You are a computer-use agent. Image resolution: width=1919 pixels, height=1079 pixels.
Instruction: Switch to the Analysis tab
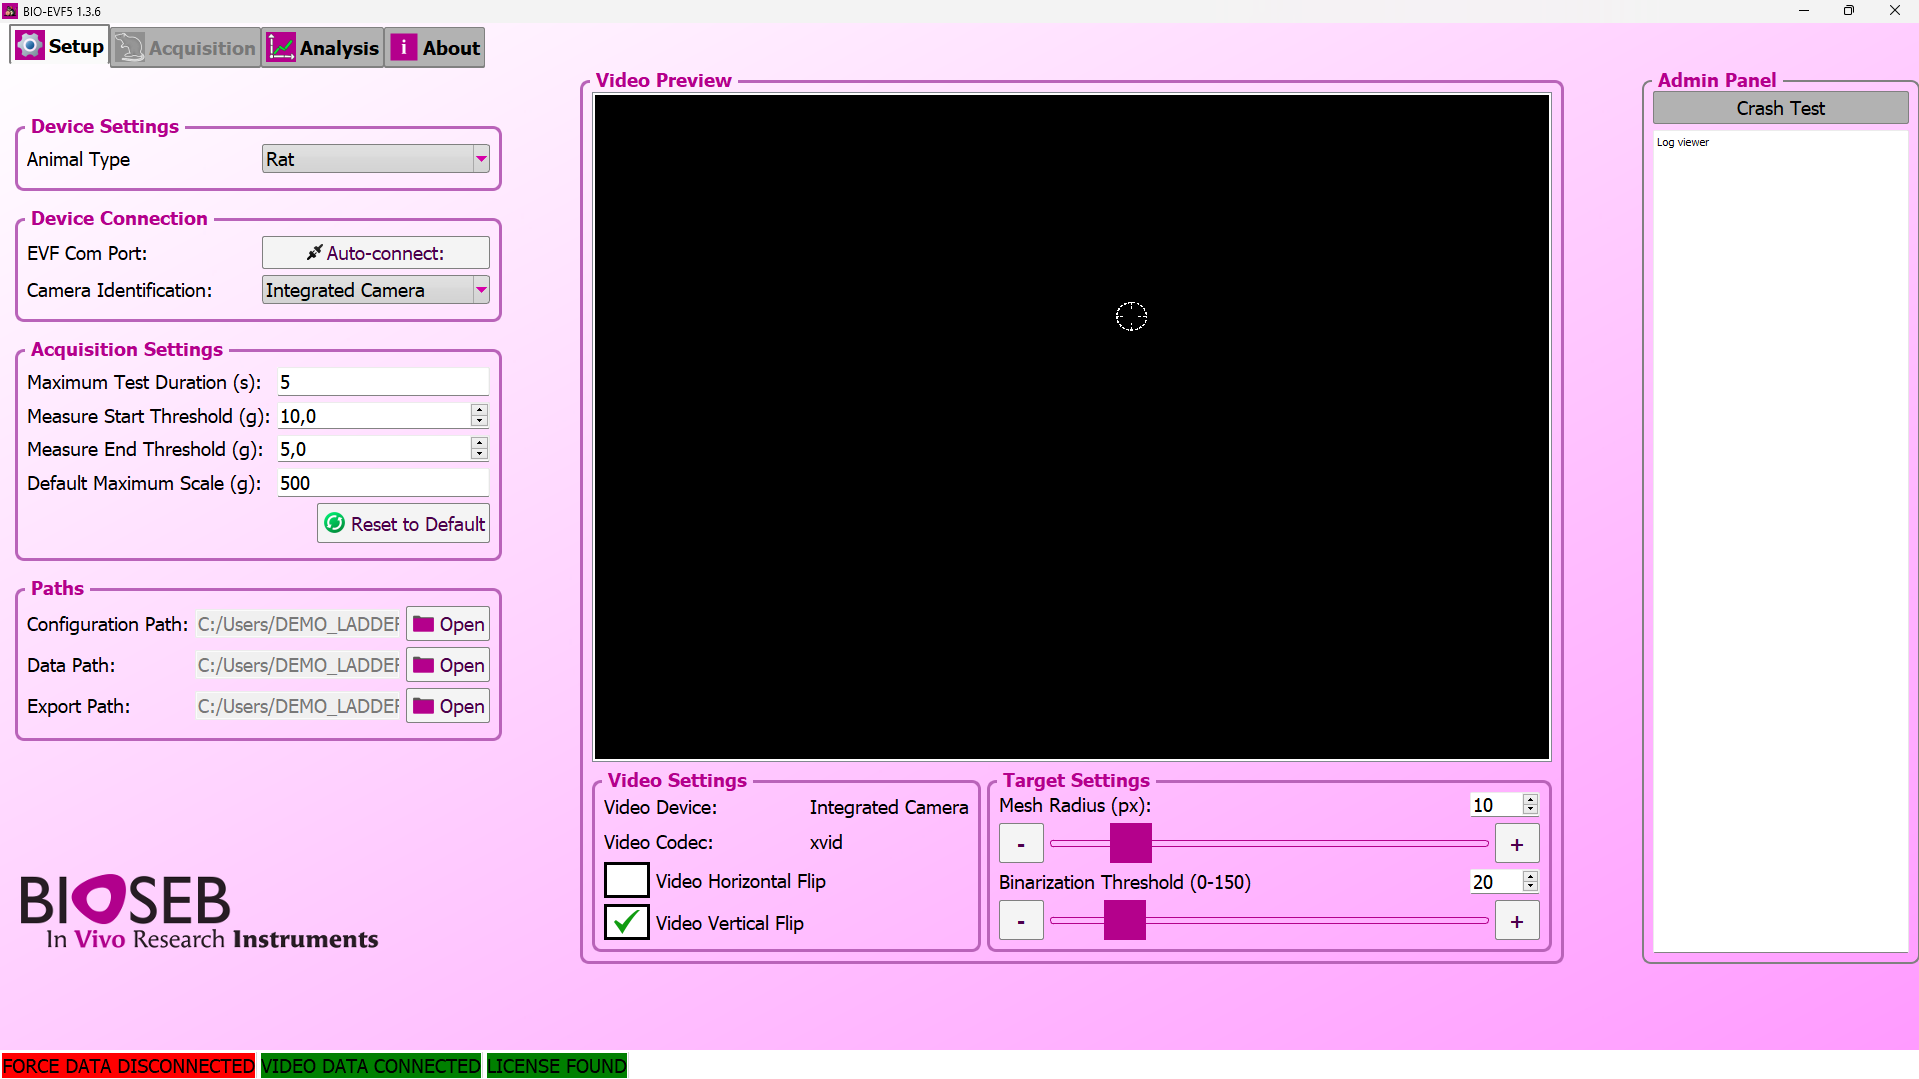[x=323, y=48]
